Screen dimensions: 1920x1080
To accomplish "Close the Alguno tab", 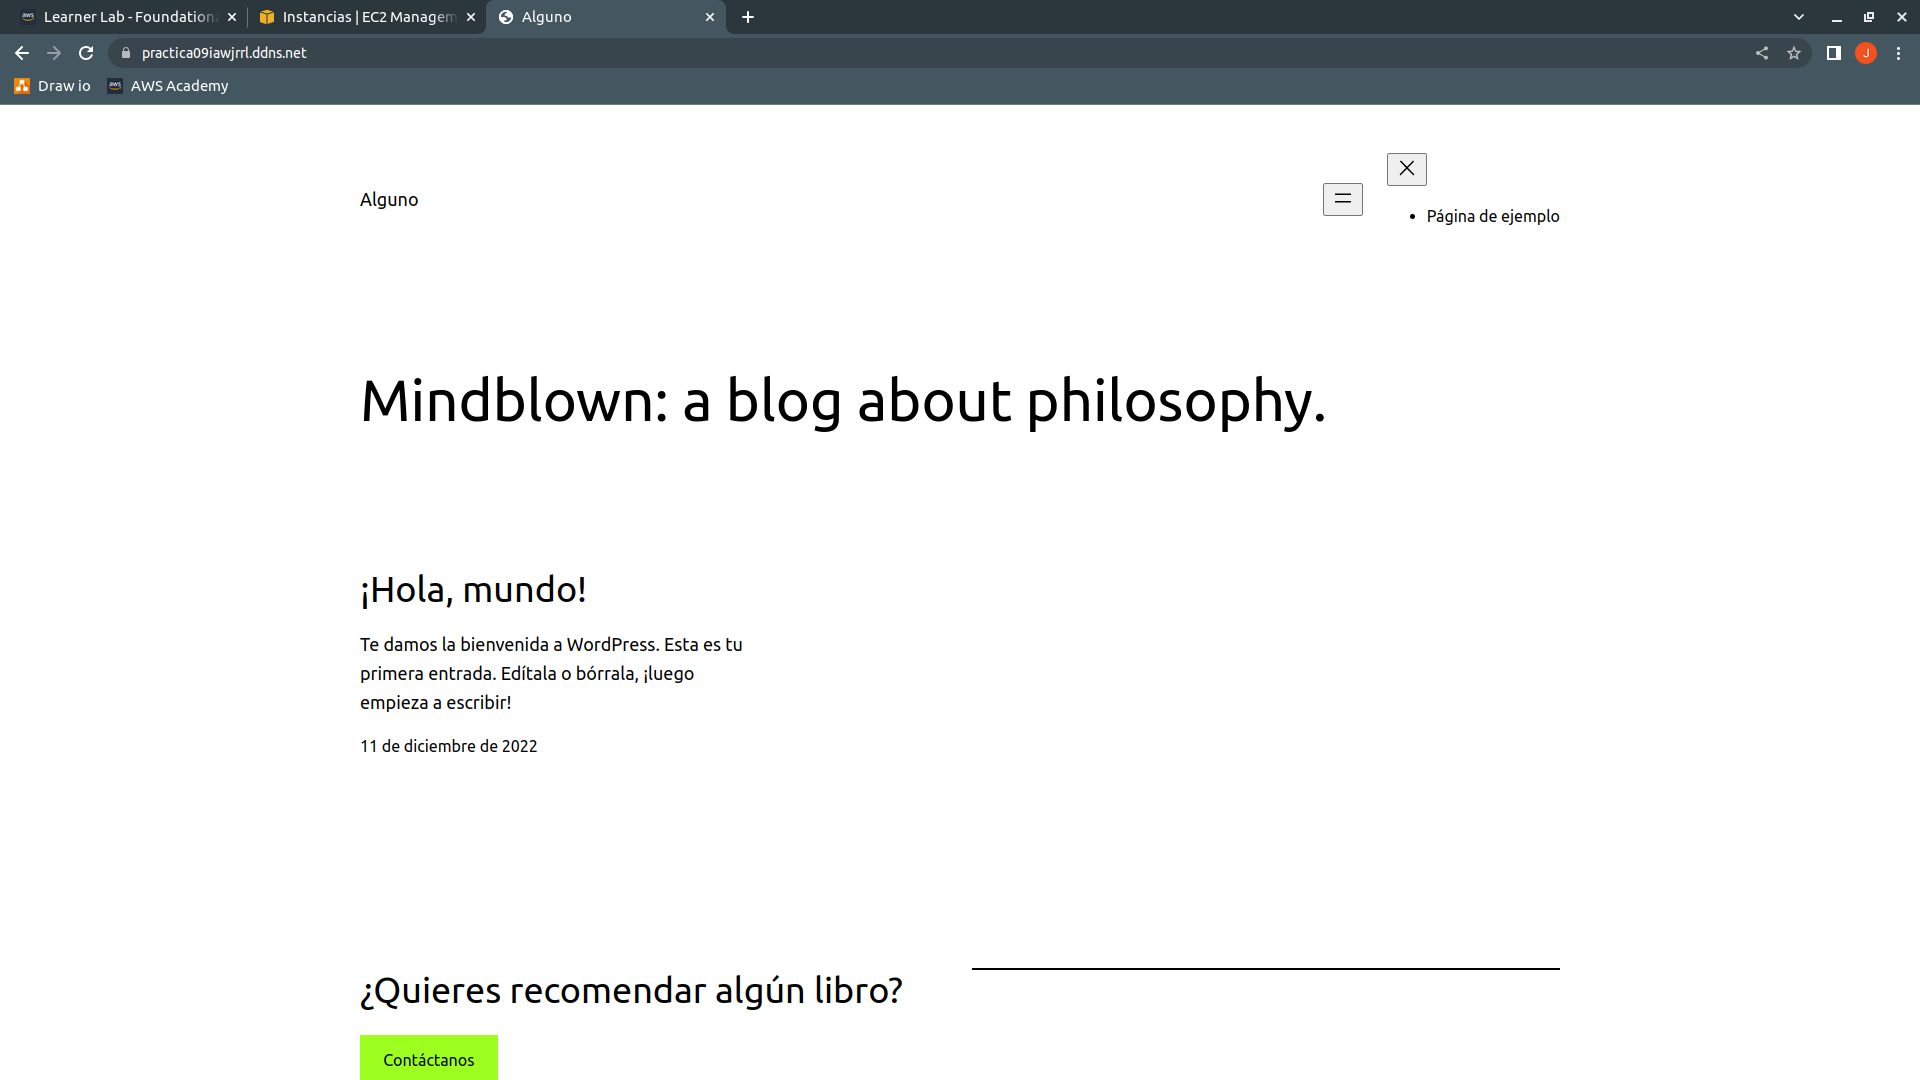I will (x=710, y=17).
